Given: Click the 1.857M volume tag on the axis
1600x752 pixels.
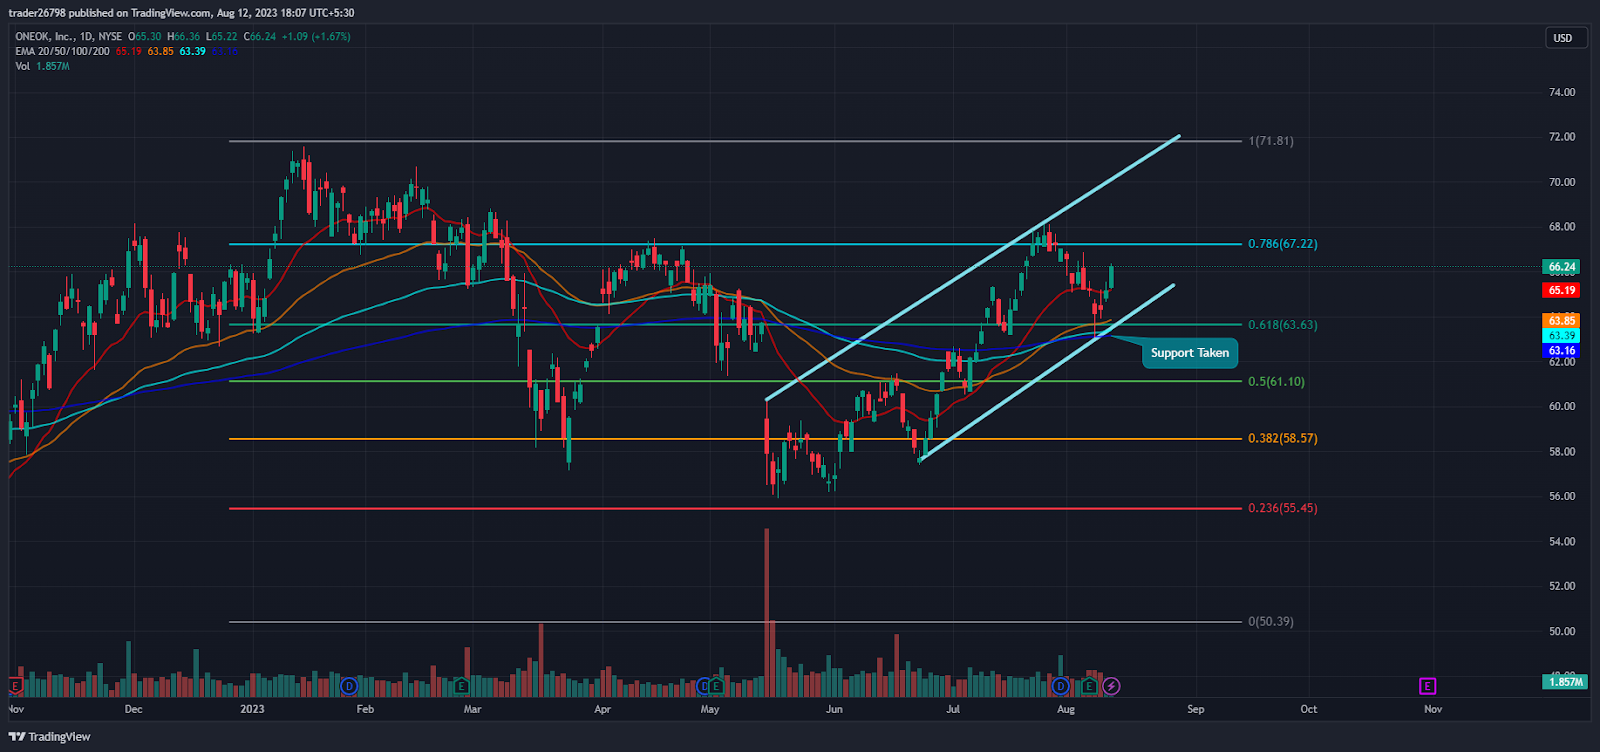Looking at the screenshot, I should pyautogui.click(x=1566, y=682).
